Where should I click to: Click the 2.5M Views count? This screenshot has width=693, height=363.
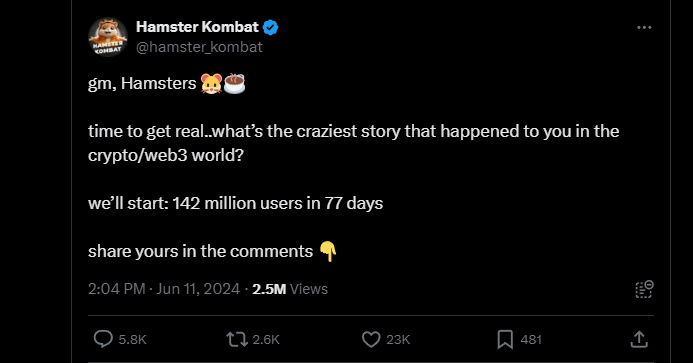tap(290, 289)
